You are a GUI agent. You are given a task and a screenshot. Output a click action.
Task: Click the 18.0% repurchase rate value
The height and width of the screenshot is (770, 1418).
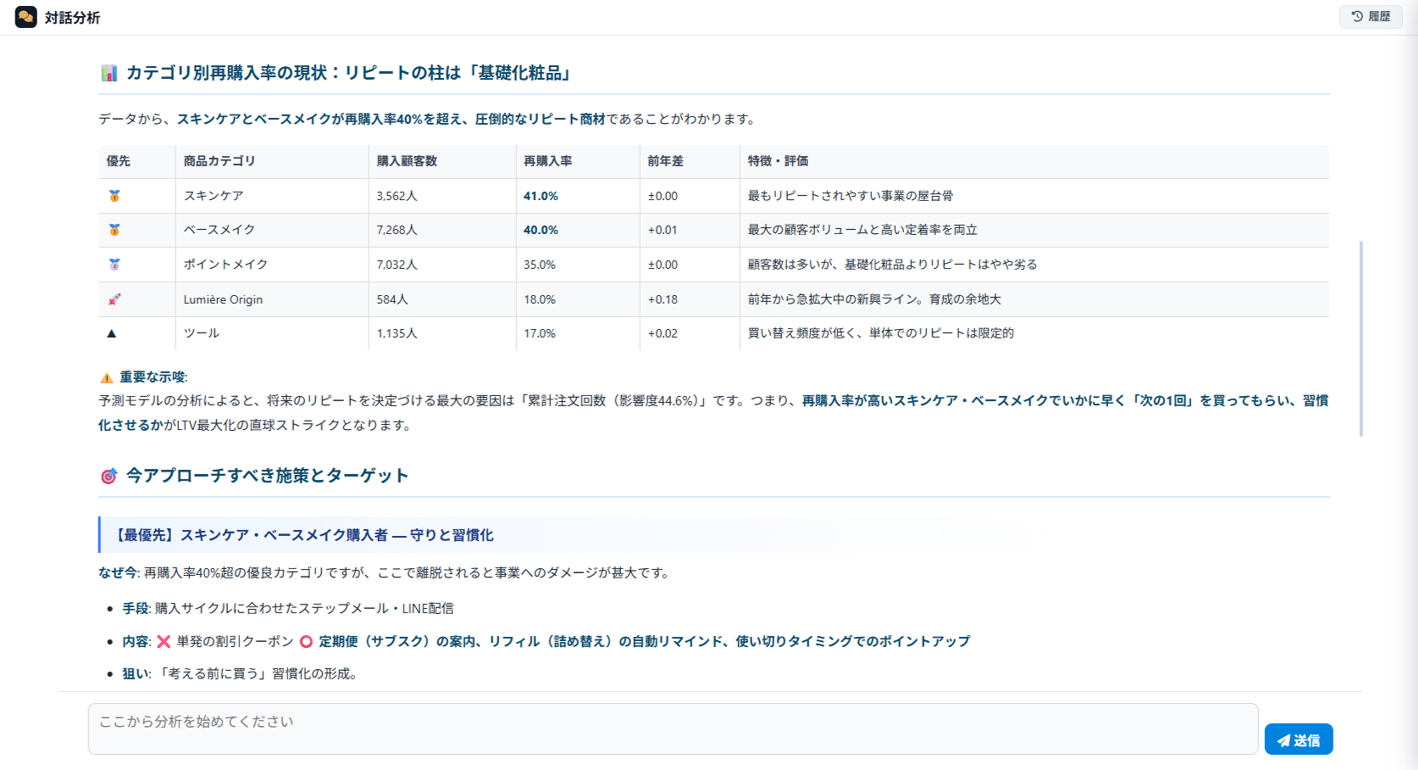tap(540, 299)
